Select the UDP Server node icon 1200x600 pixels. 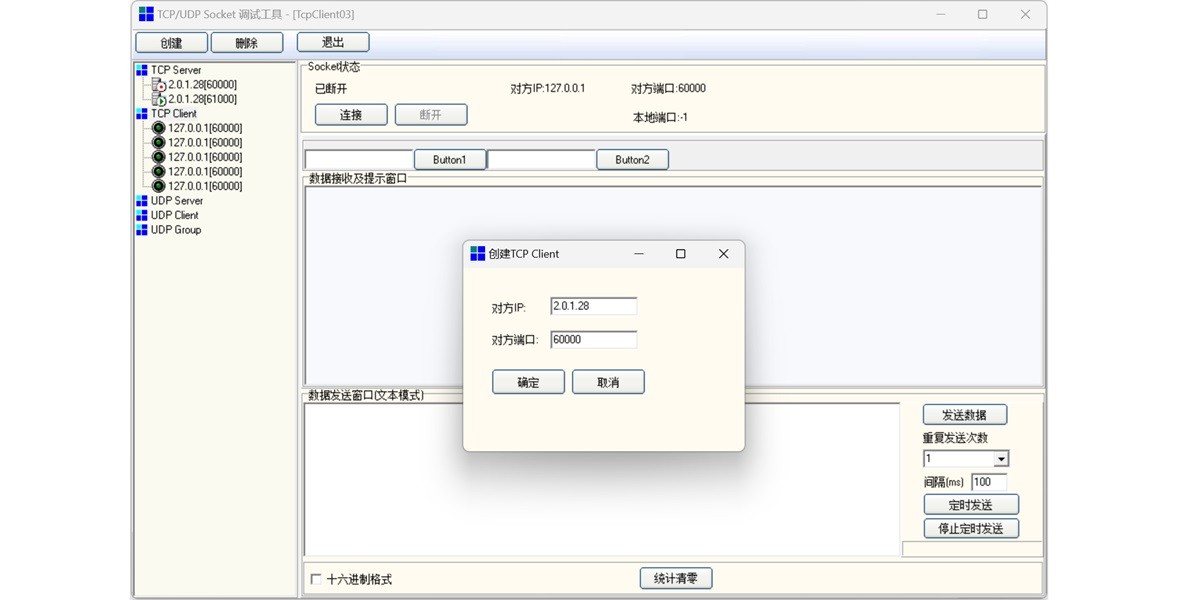tap(141, 200)
